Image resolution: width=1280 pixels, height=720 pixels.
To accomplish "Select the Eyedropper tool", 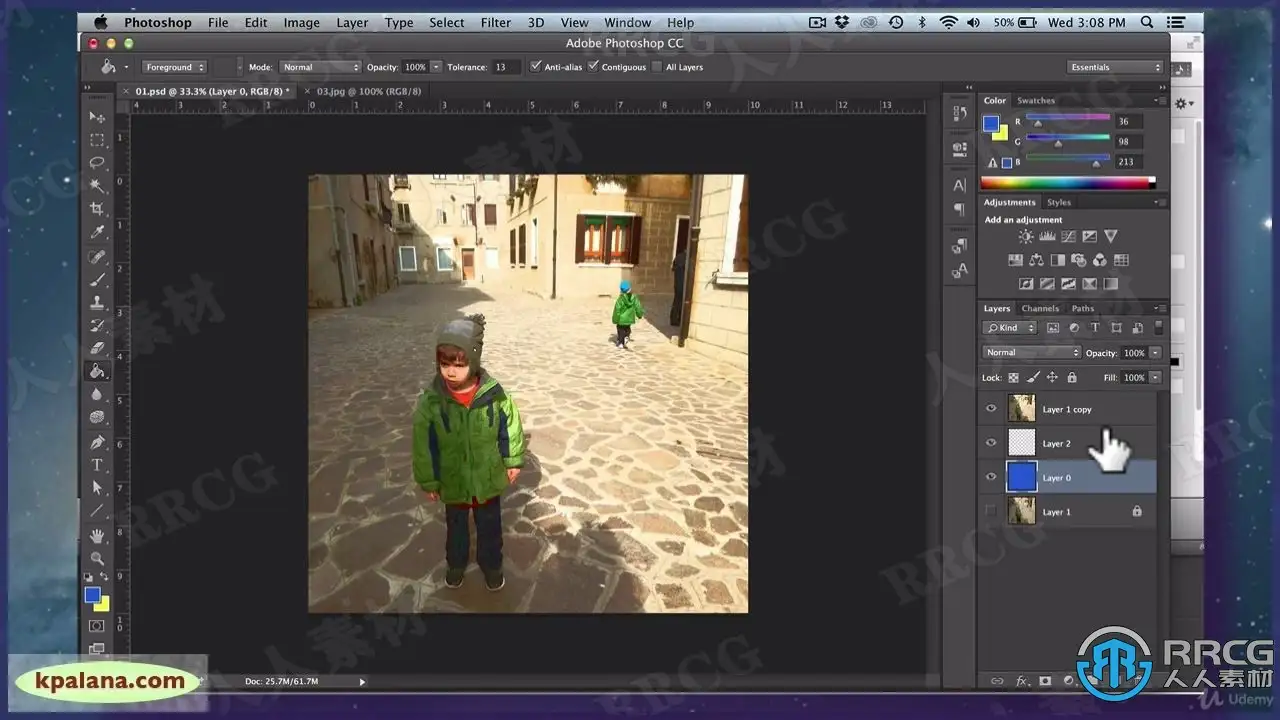I will pos(97,232).
